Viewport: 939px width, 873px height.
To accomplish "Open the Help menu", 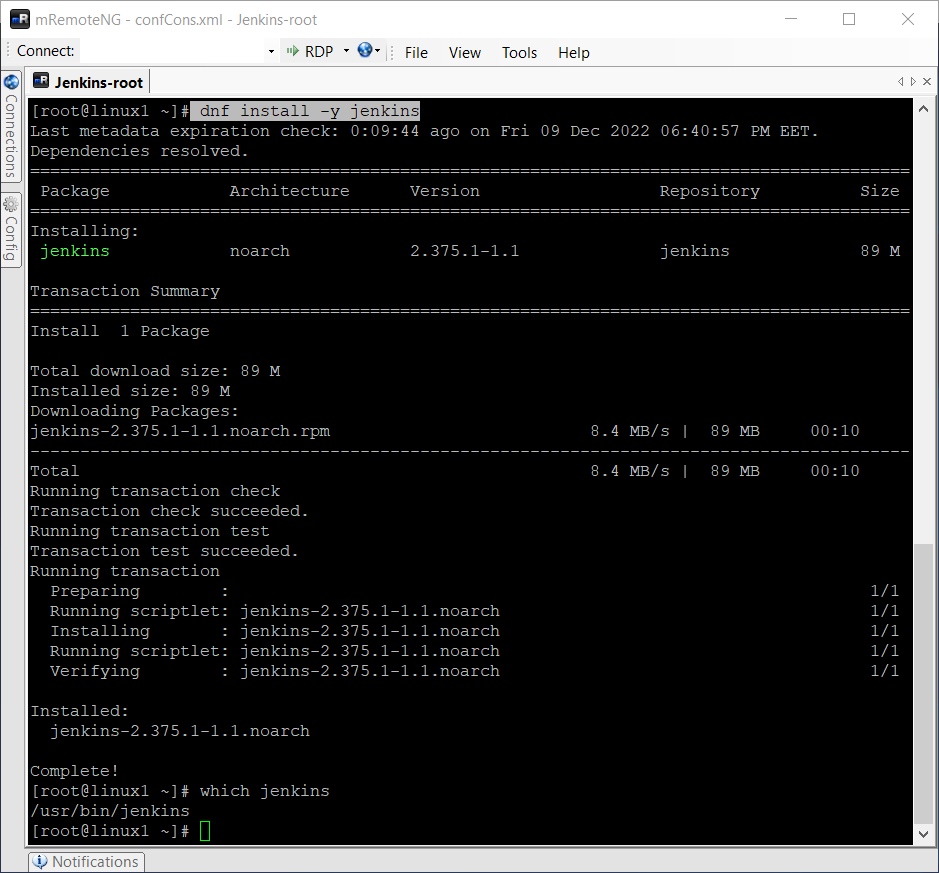I will 574,53.
